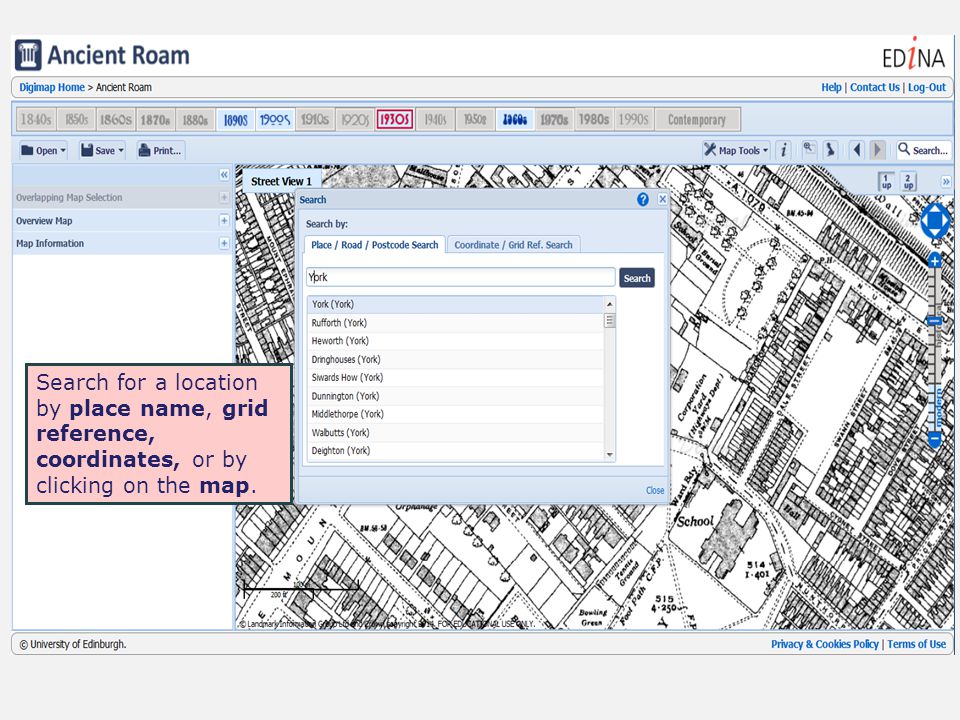Select the 1870s decade
This screenshot has height=720, width=960.
click(155, 119)
